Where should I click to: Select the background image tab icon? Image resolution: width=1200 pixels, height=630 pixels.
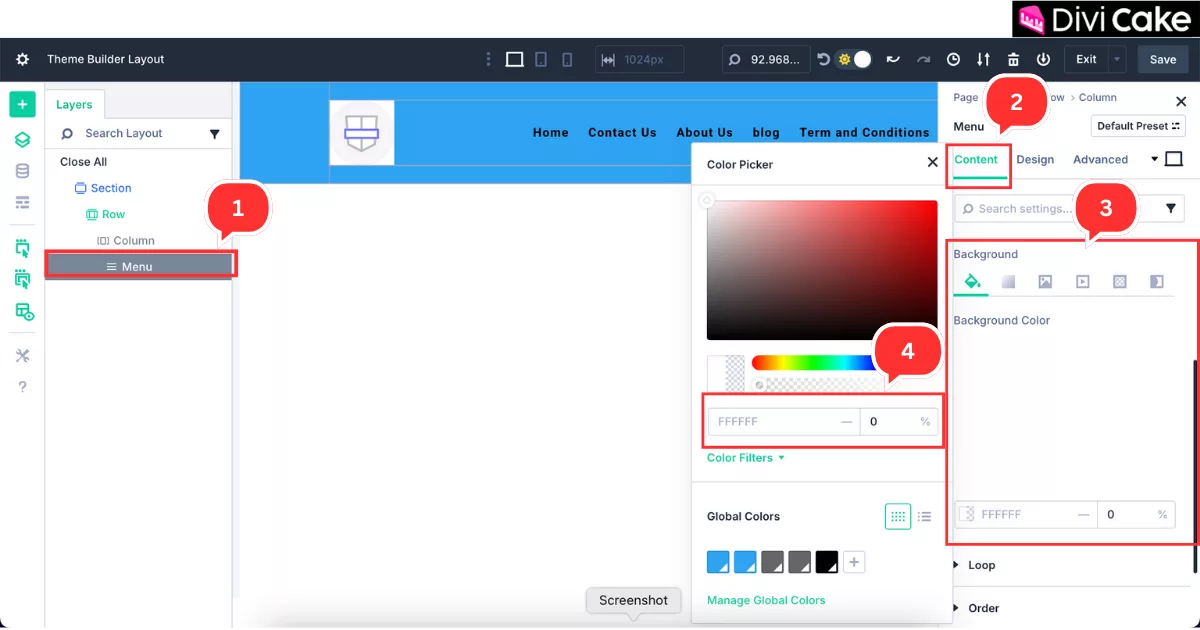tap(1045, 282)
